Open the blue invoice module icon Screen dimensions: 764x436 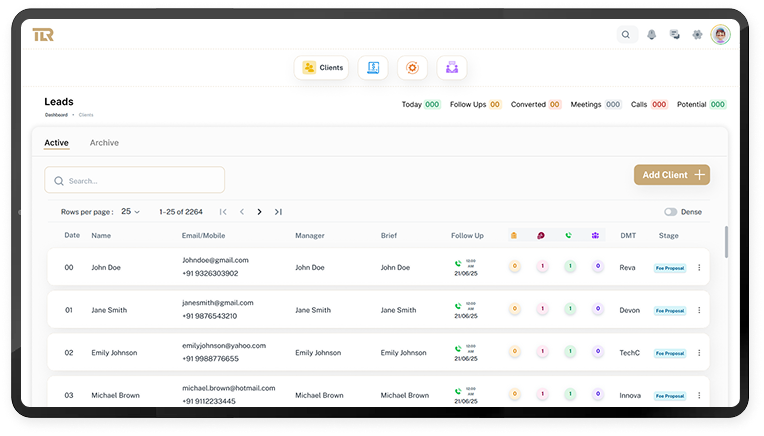(x=373, y=68)
